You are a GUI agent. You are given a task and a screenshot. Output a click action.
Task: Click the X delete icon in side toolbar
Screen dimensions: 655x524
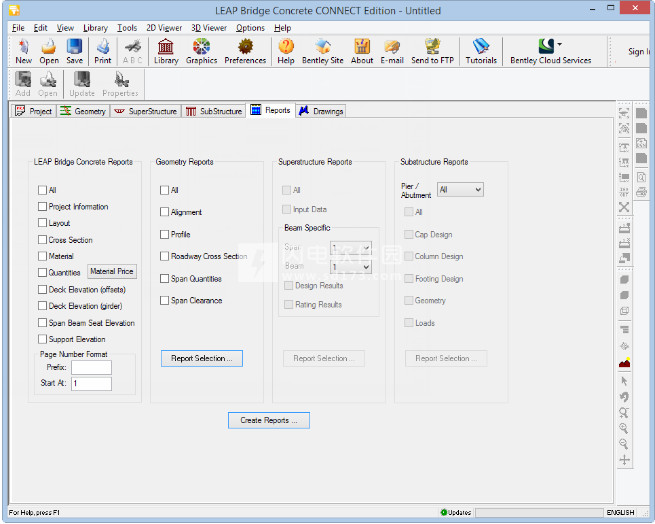[x=624, y=207]
